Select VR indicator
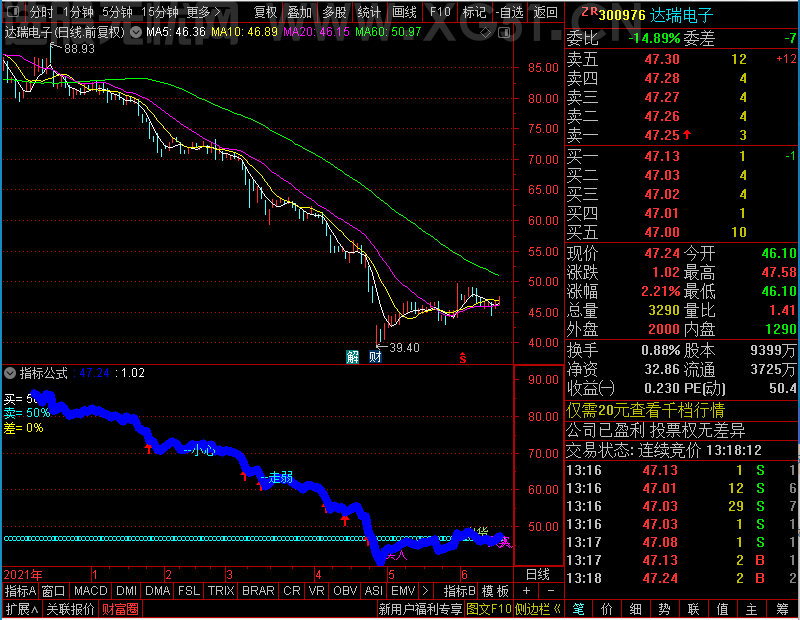 (x=317, y=591)
